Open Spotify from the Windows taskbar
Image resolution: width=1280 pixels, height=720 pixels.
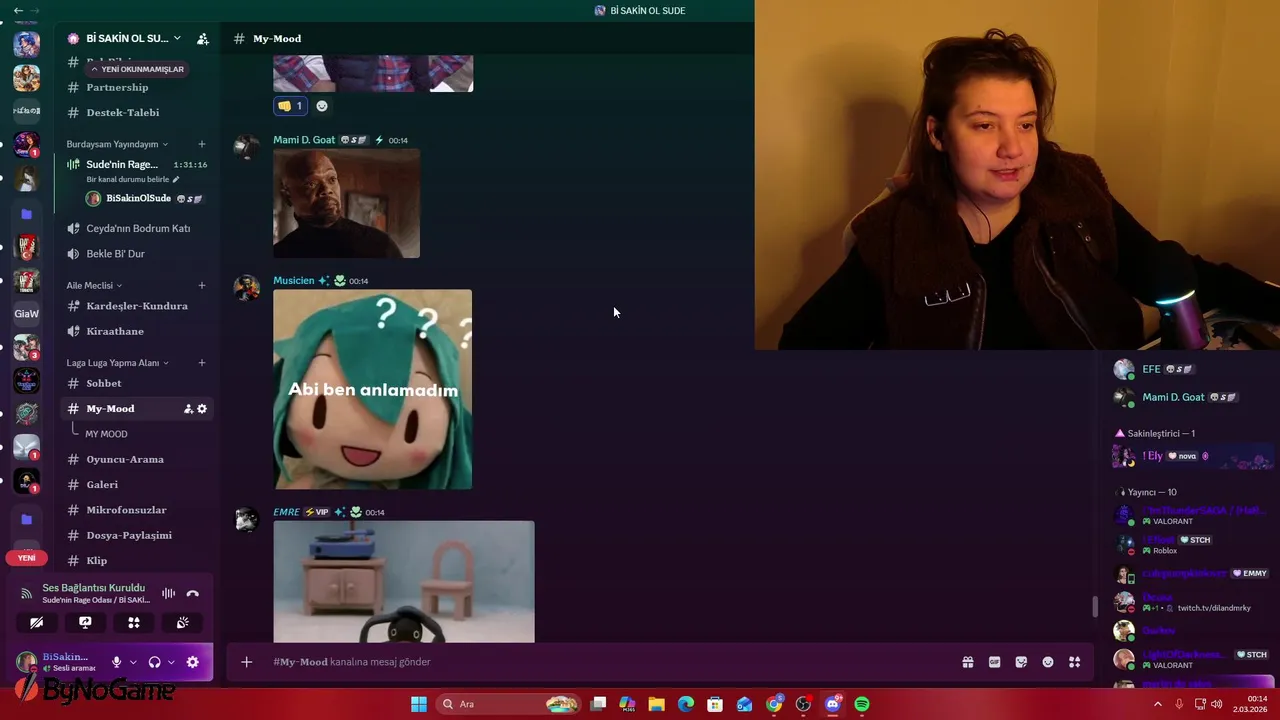coord(862,704)
